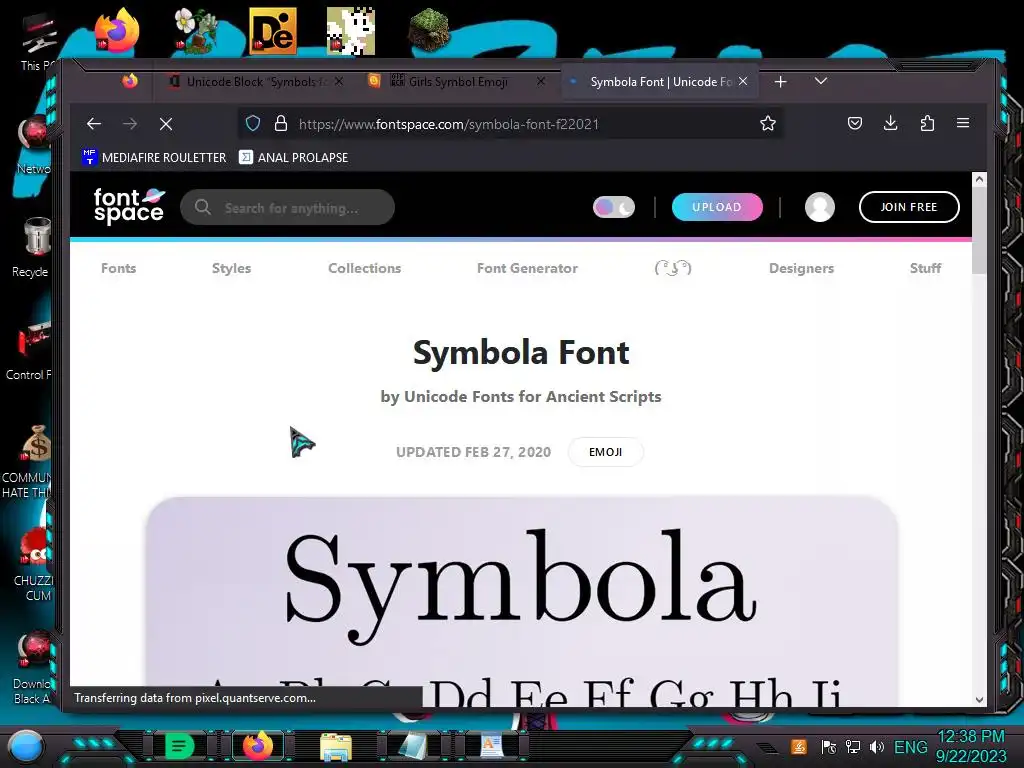1024x768 pixels.
Task: Open the Firefox desktop shortcut
Action: [x=116, y=31]
